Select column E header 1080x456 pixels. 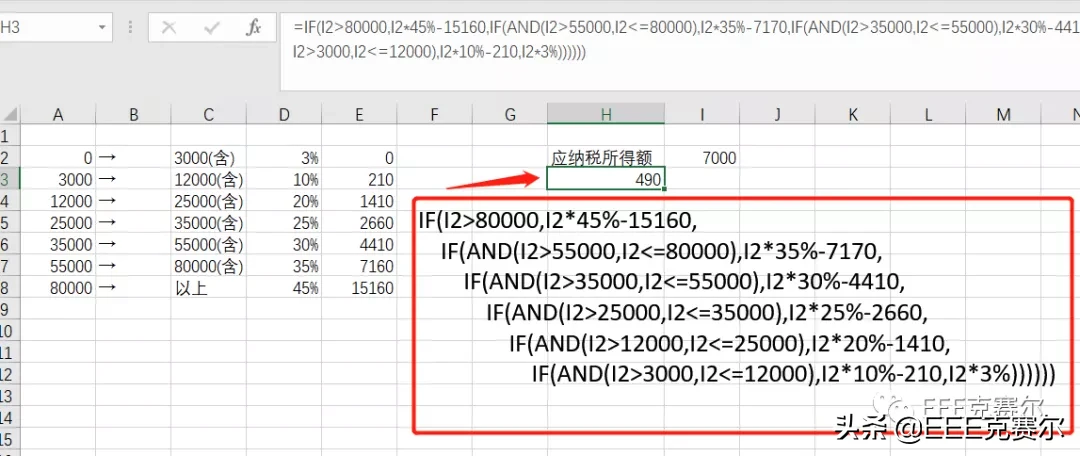(x=359, y=115)
